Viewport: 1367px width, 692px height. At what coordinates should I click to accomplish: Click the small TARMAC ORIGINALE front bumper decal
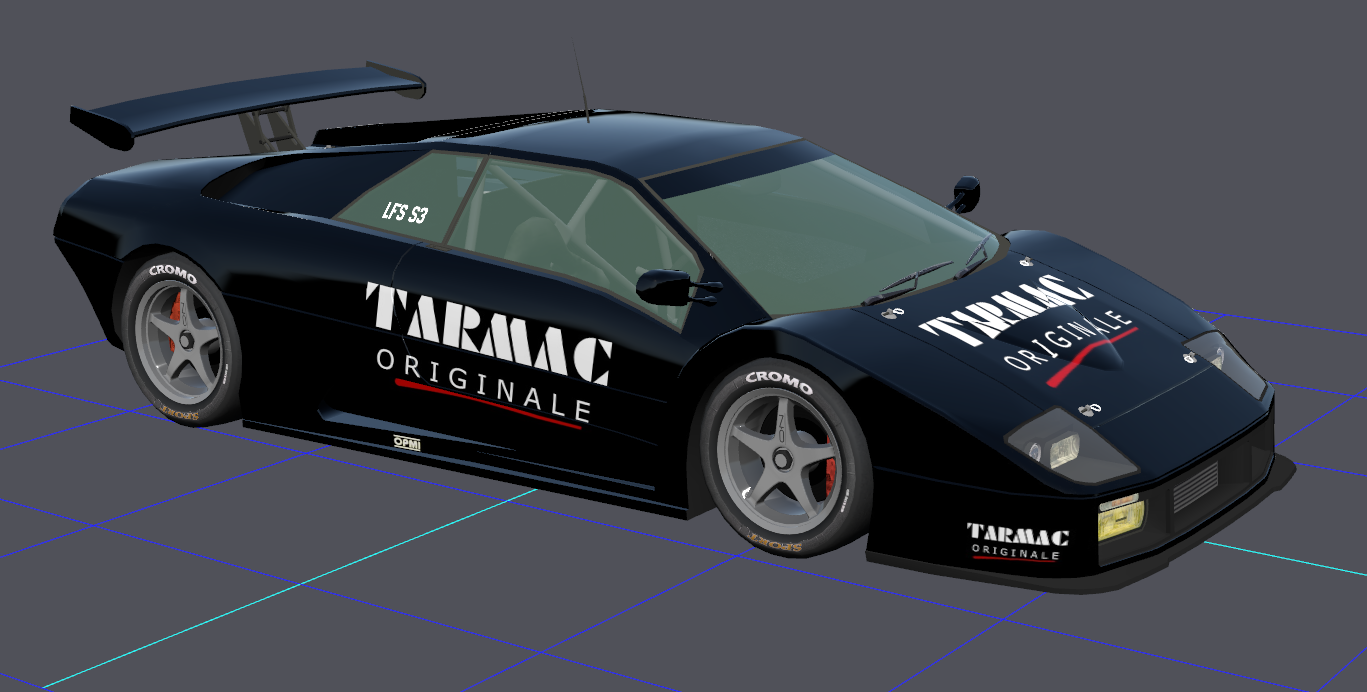(1017, 543)
